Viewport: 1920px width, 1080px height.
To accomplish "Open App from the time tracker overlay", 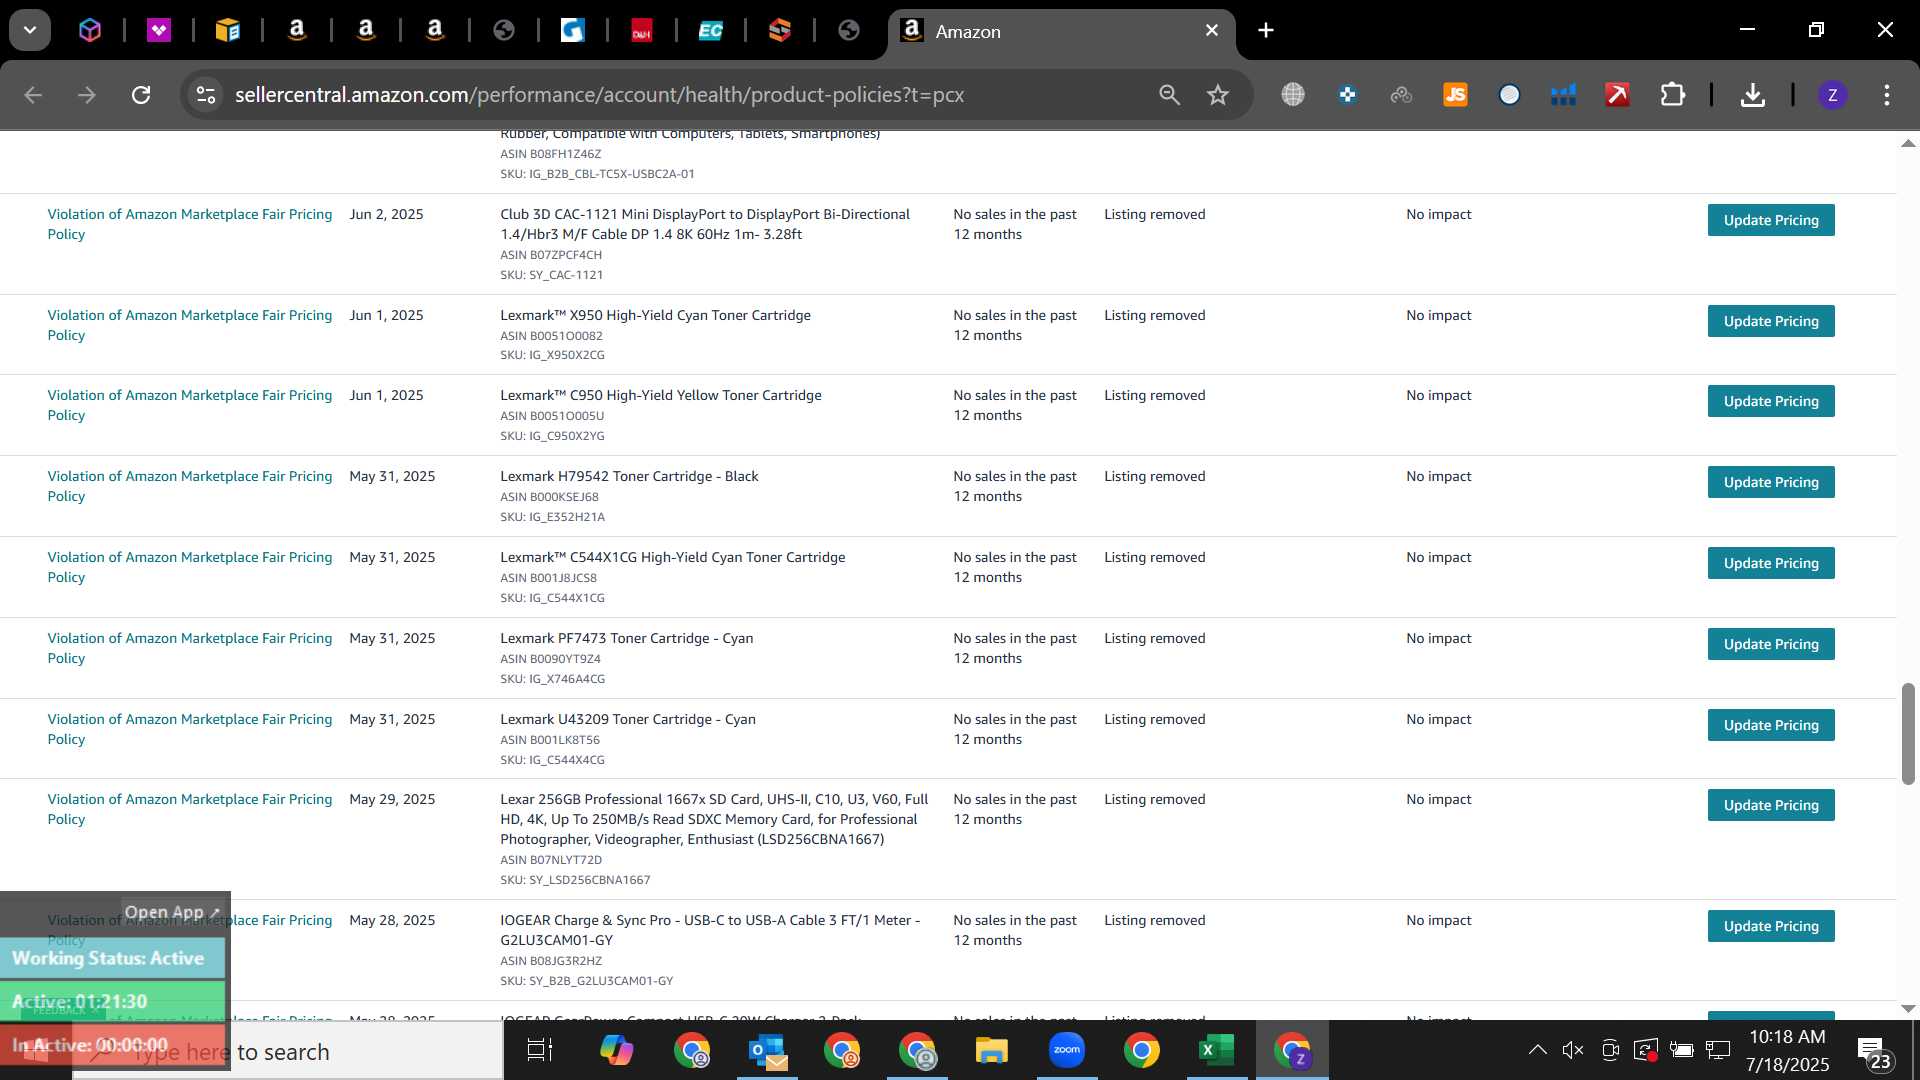I will coord(172,912).
